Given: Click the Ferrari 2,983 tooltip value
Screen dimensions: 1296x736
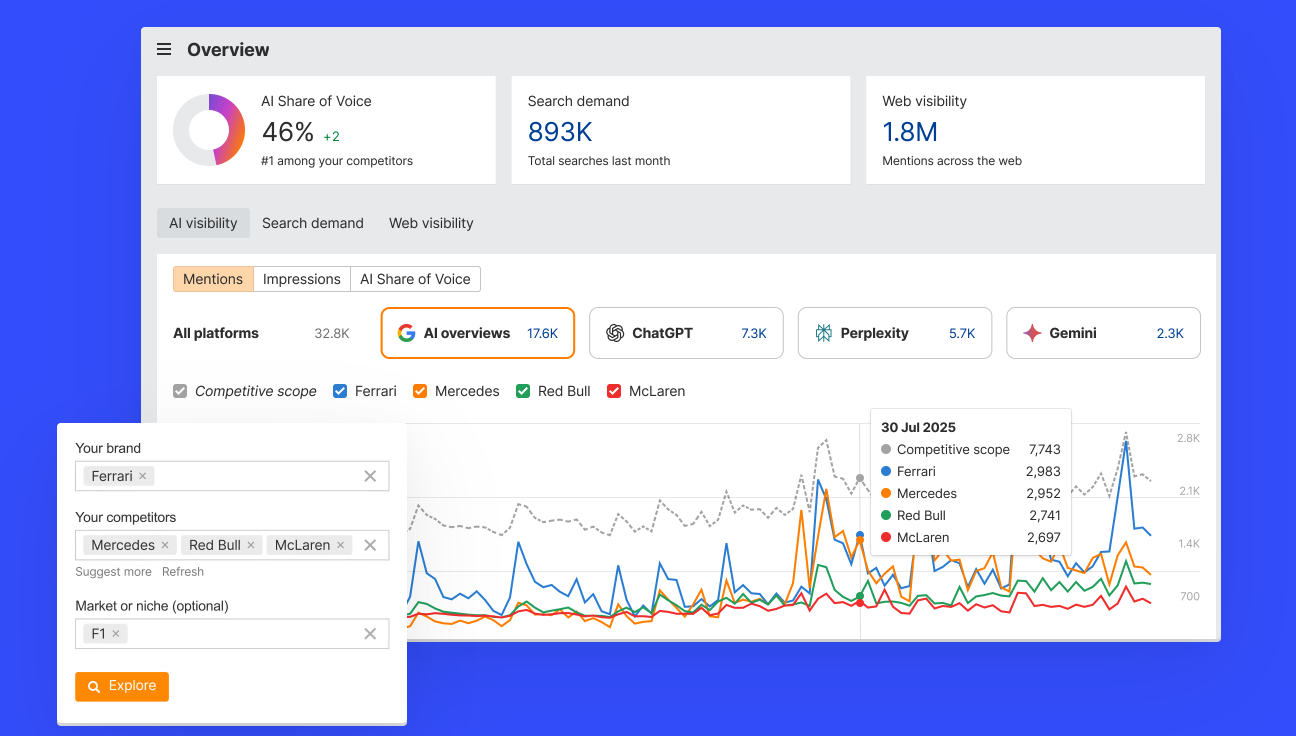Looking at the screenshot, I should tap(1043, 471).
